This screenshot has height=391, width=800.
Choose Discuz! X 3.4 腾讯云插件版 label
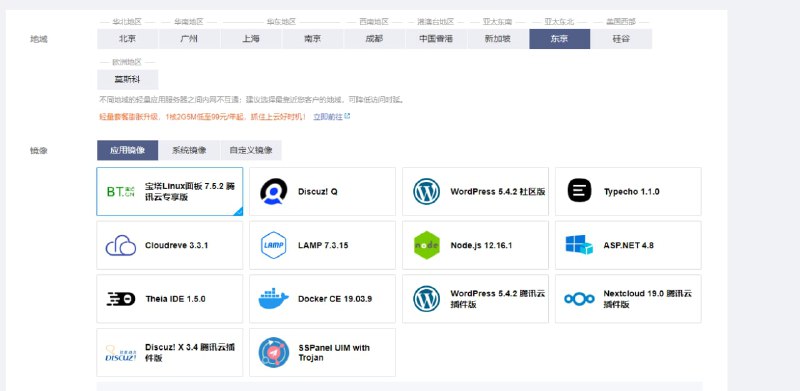click(190, 353)
